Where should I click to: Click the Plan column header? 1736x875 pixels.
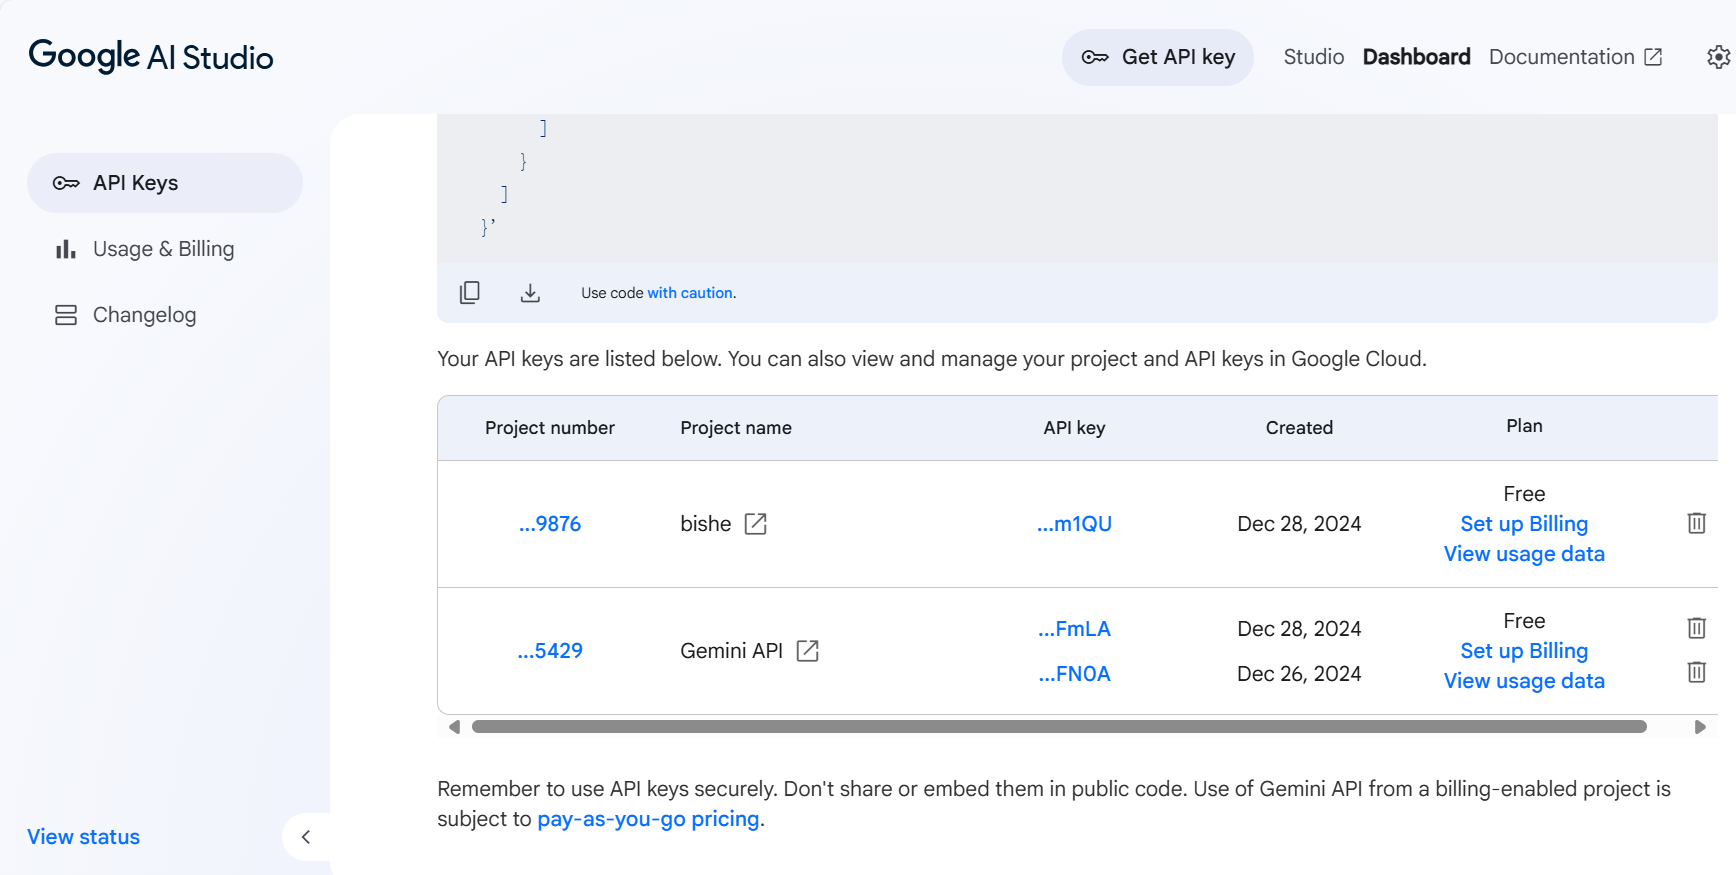point(1524,426)
